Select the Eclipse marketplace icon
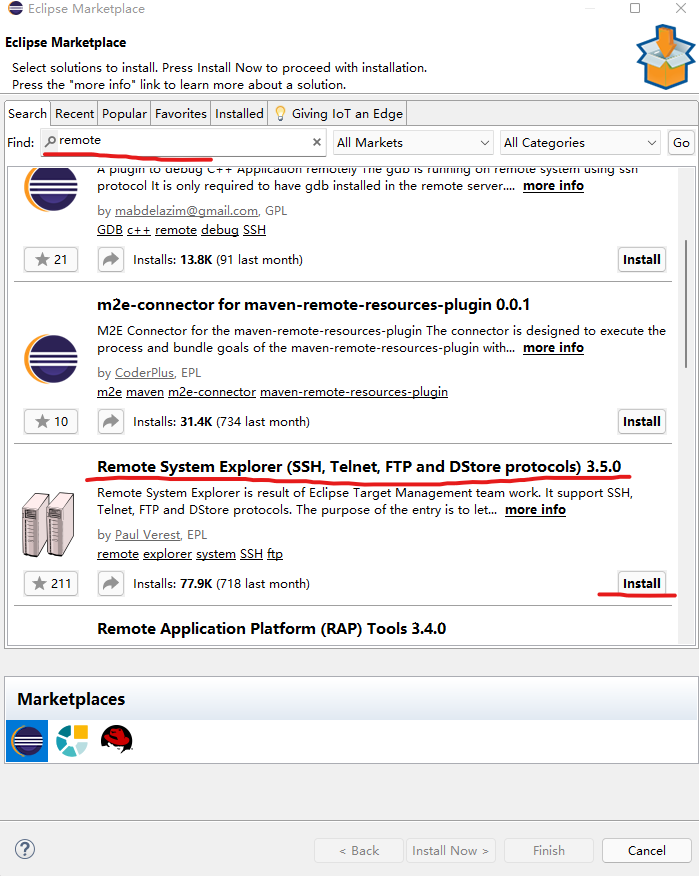This screenshot has width=699, height=876. click(x=27, y=741)
